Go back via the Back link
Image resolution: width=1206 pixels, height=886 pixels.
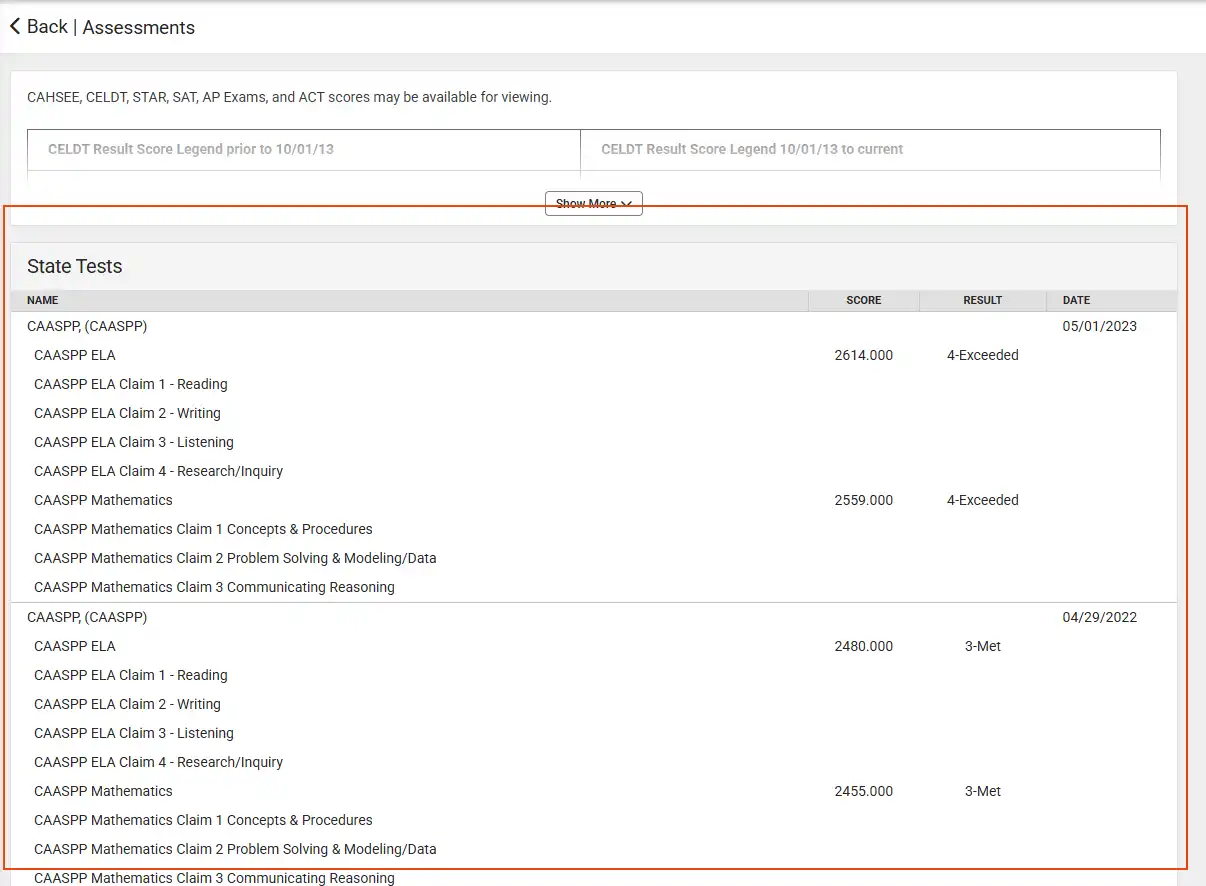(47, 27)
